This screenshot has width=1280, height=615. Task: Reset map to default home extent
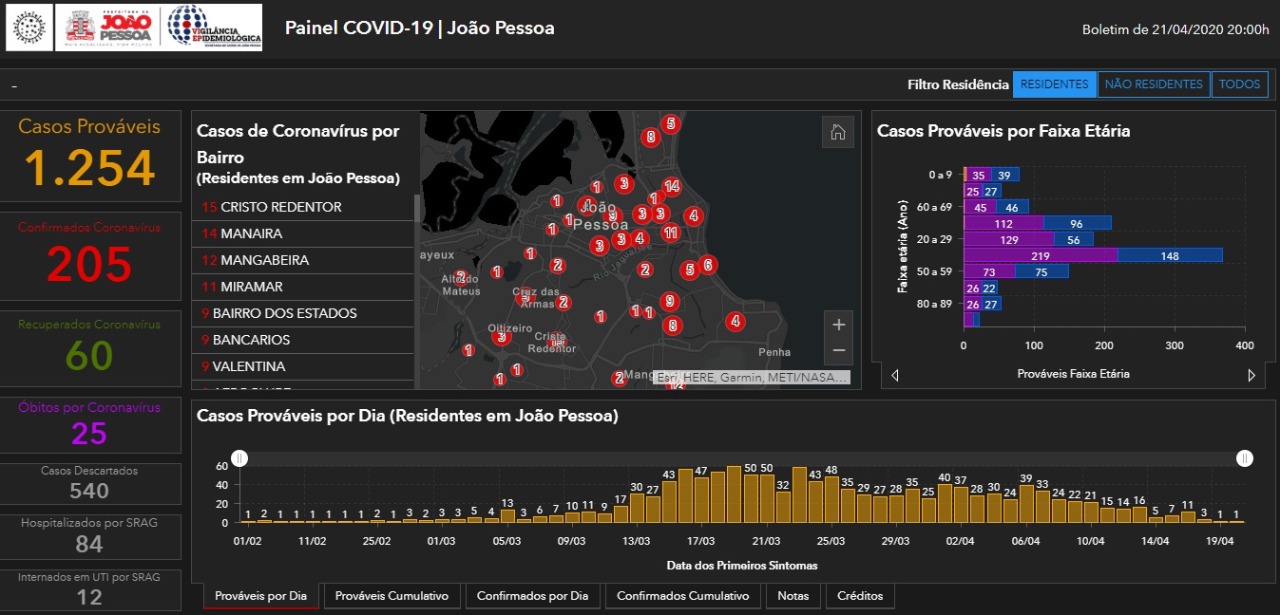(x=838, y=132)
